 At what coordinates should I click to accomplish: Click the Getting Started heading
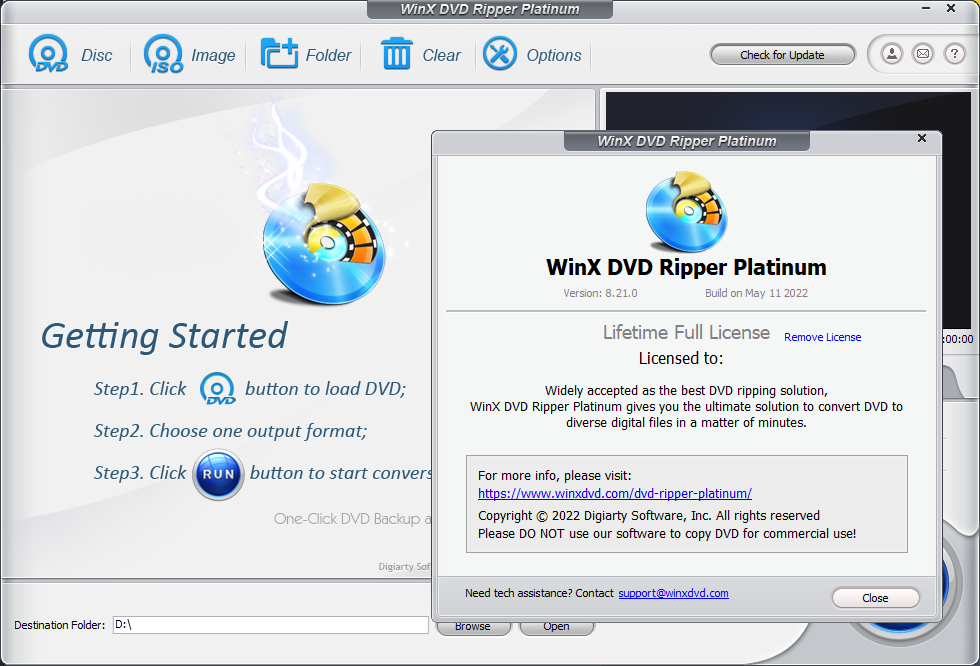click(x=164, y=336)
